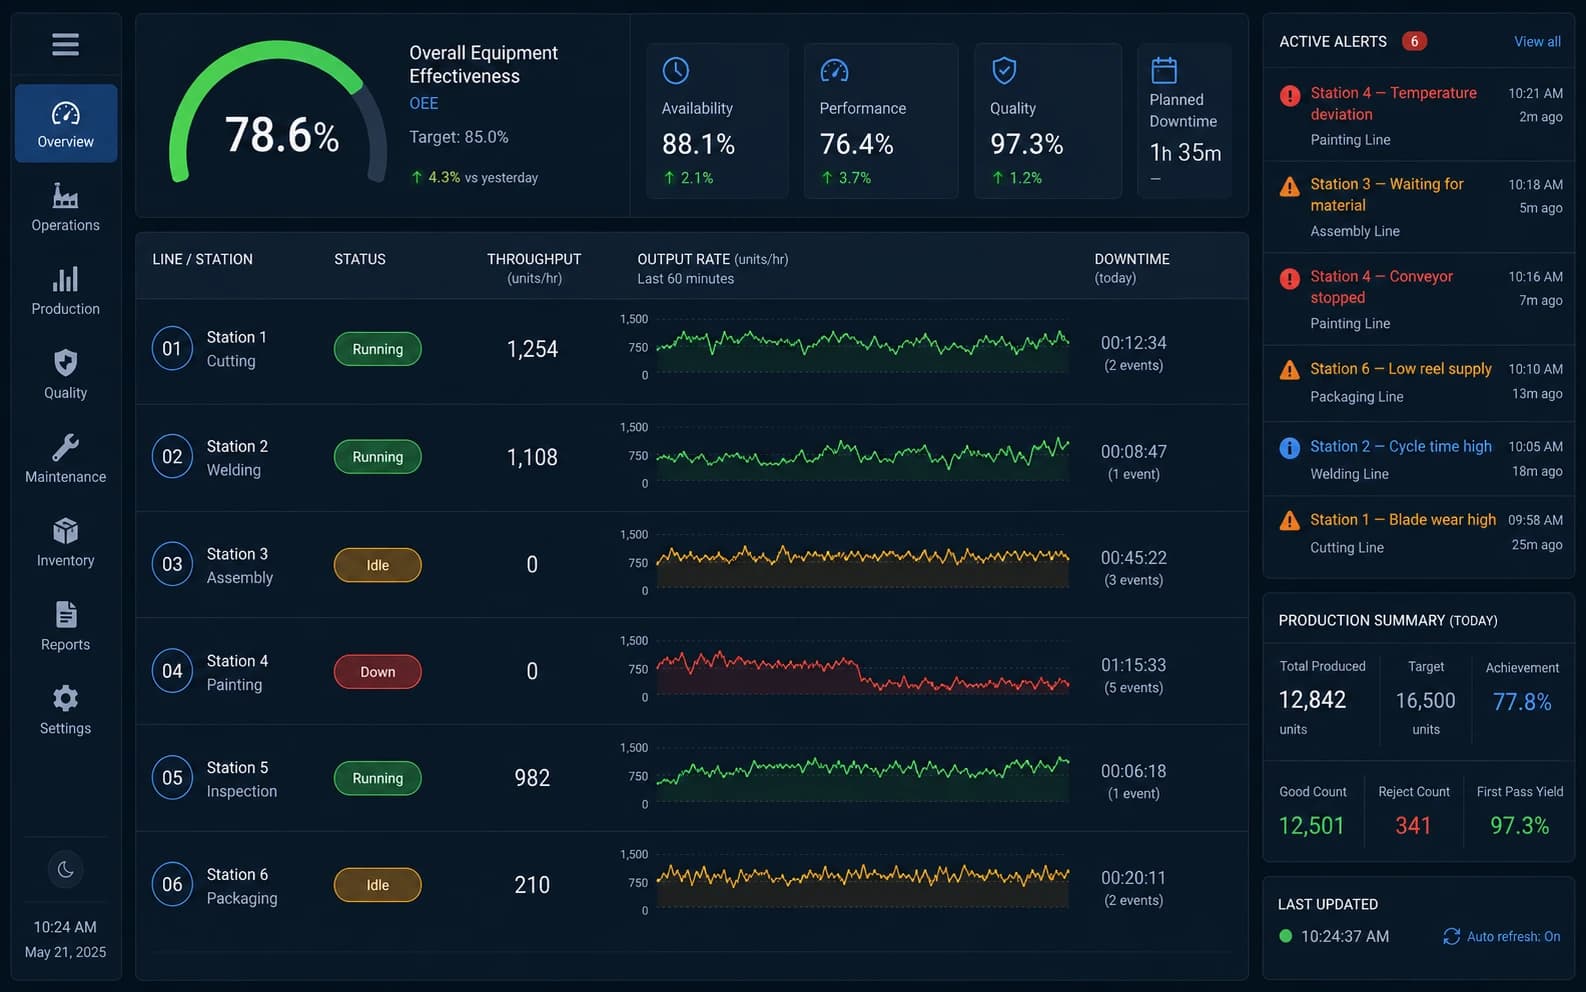Click Down status badge for Station 4
The width and height of the screenshot is (1586, 992).
coord(378,672)
